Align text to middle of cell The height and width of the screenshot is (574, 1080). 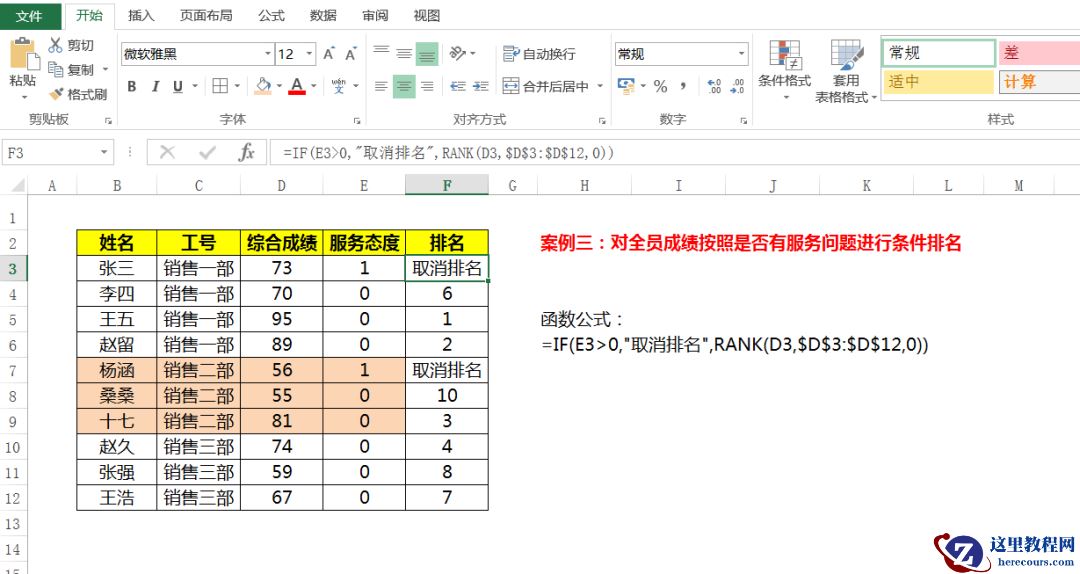click(404, 53)
